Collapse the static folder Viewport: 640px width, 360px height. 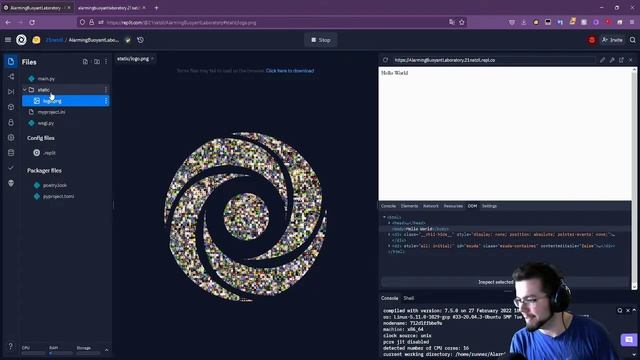(x=25, y=90)
